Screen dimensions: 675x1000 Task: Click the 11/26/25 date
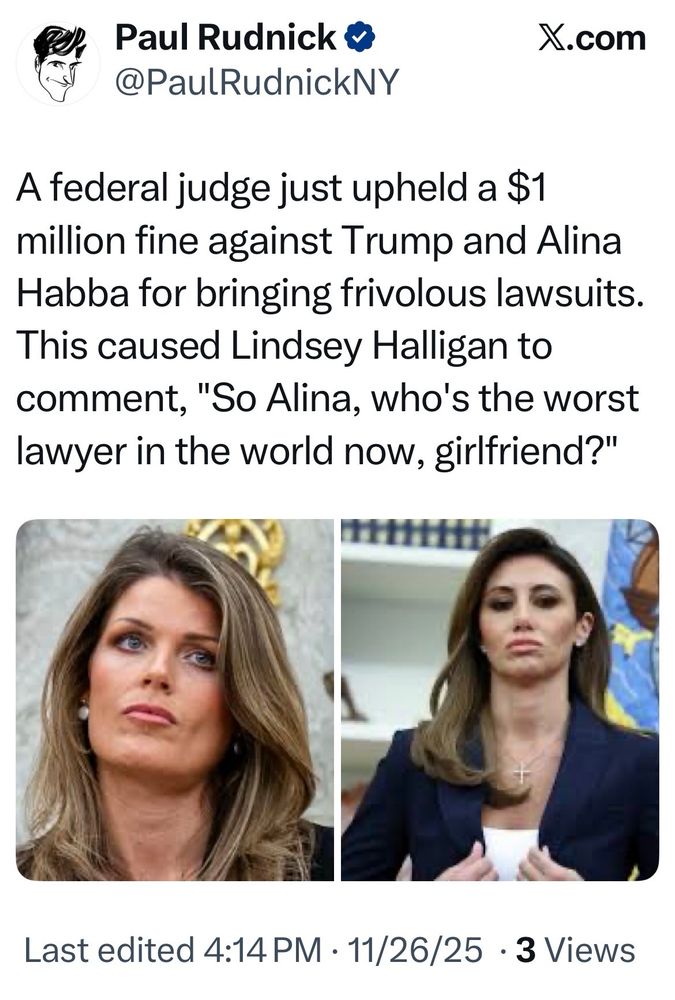(415, 950)
